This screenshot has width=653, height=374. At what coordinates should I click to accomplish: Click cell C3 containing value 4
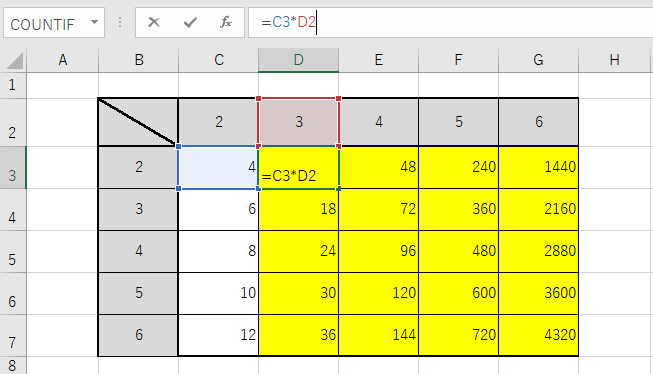point(218,167)
